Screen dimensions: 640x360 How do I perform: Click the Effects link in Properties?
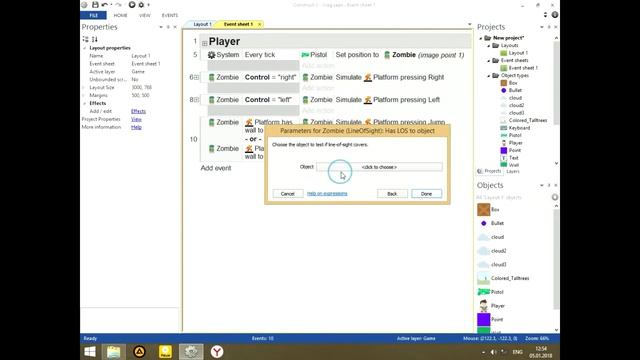(138, 111)
